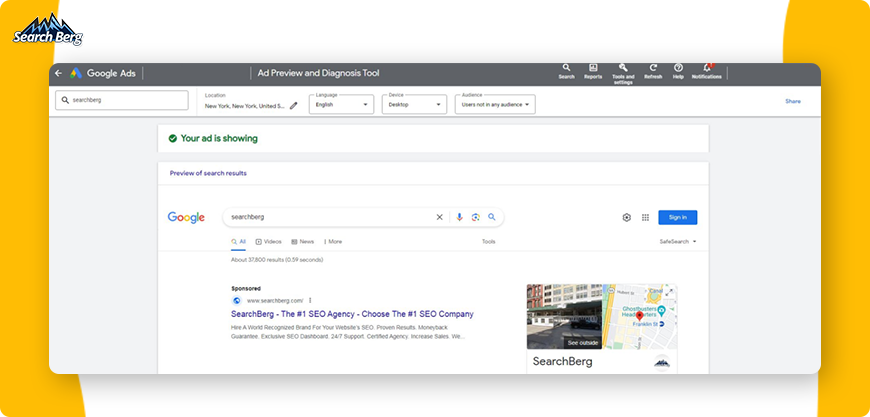Screen dimensions: 870x417
Task: Click the www.searchberg.com ad URL
Action: pos(275,301)
